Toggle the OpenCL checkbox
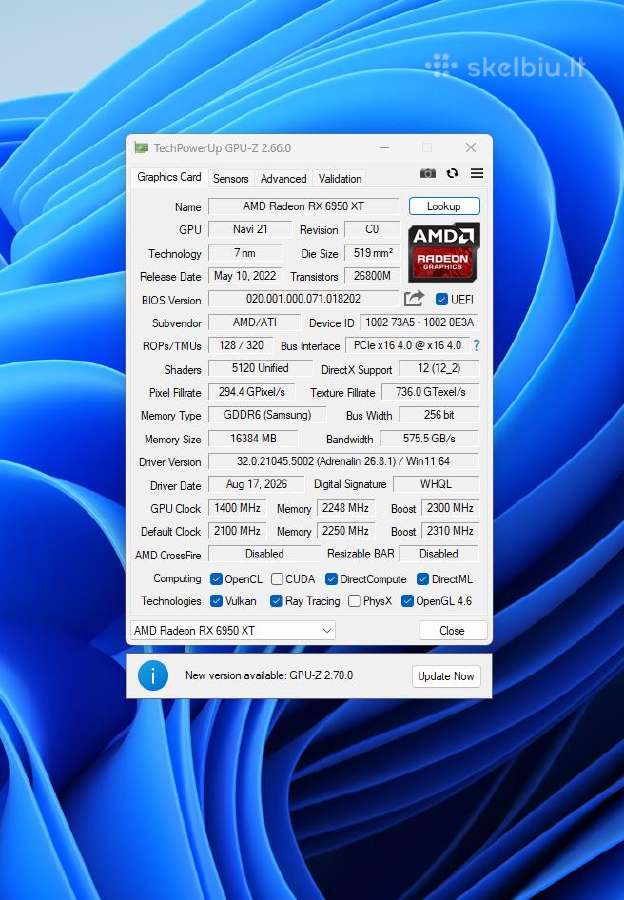This screenshot has height=900, width=624. click(216, 579)
